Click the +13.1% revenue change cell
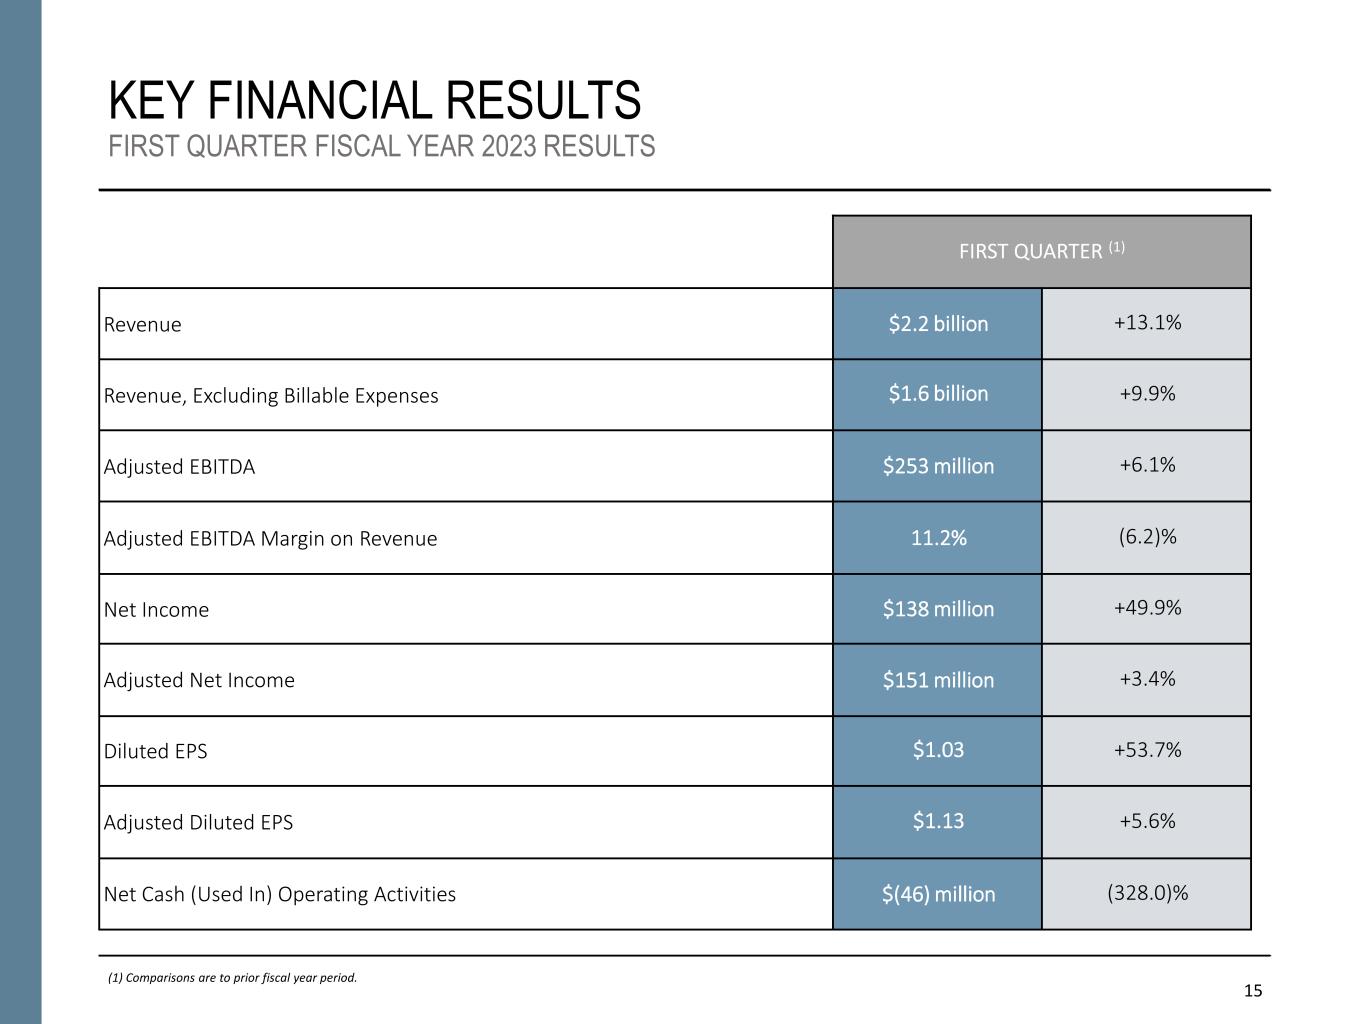 tap(1146, 323)
